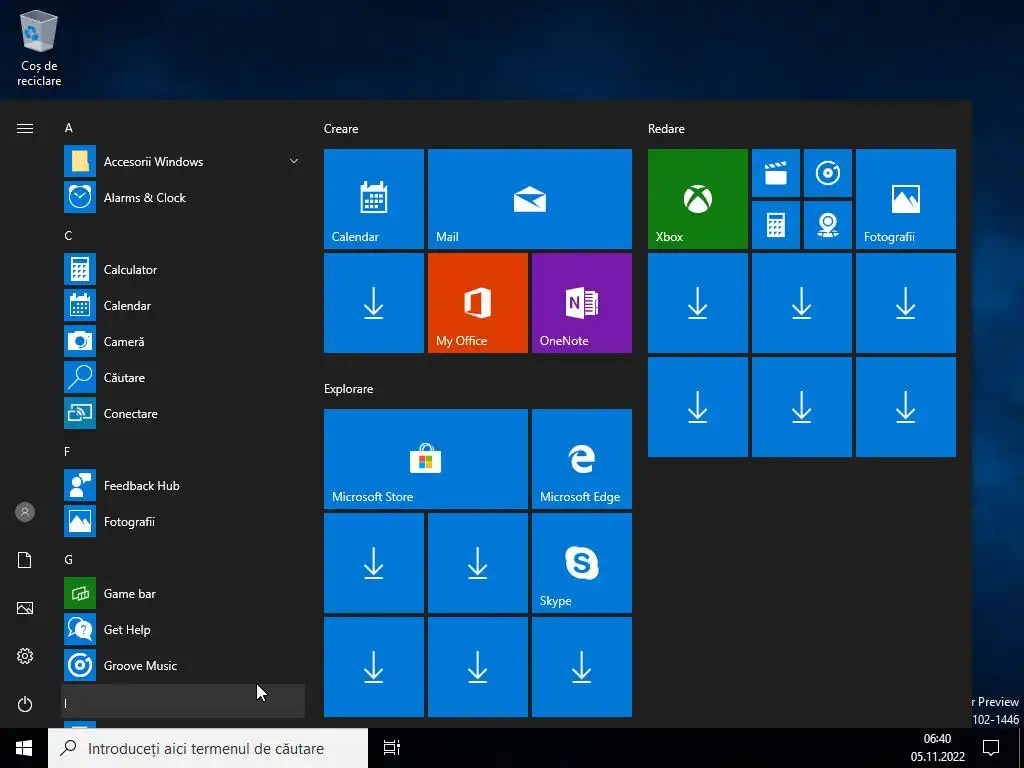Image resolution: width=1024 pixels, height=768 pixels.
Task: Open the user account icon in Start sidebar
Action: [x=25, y=512]
